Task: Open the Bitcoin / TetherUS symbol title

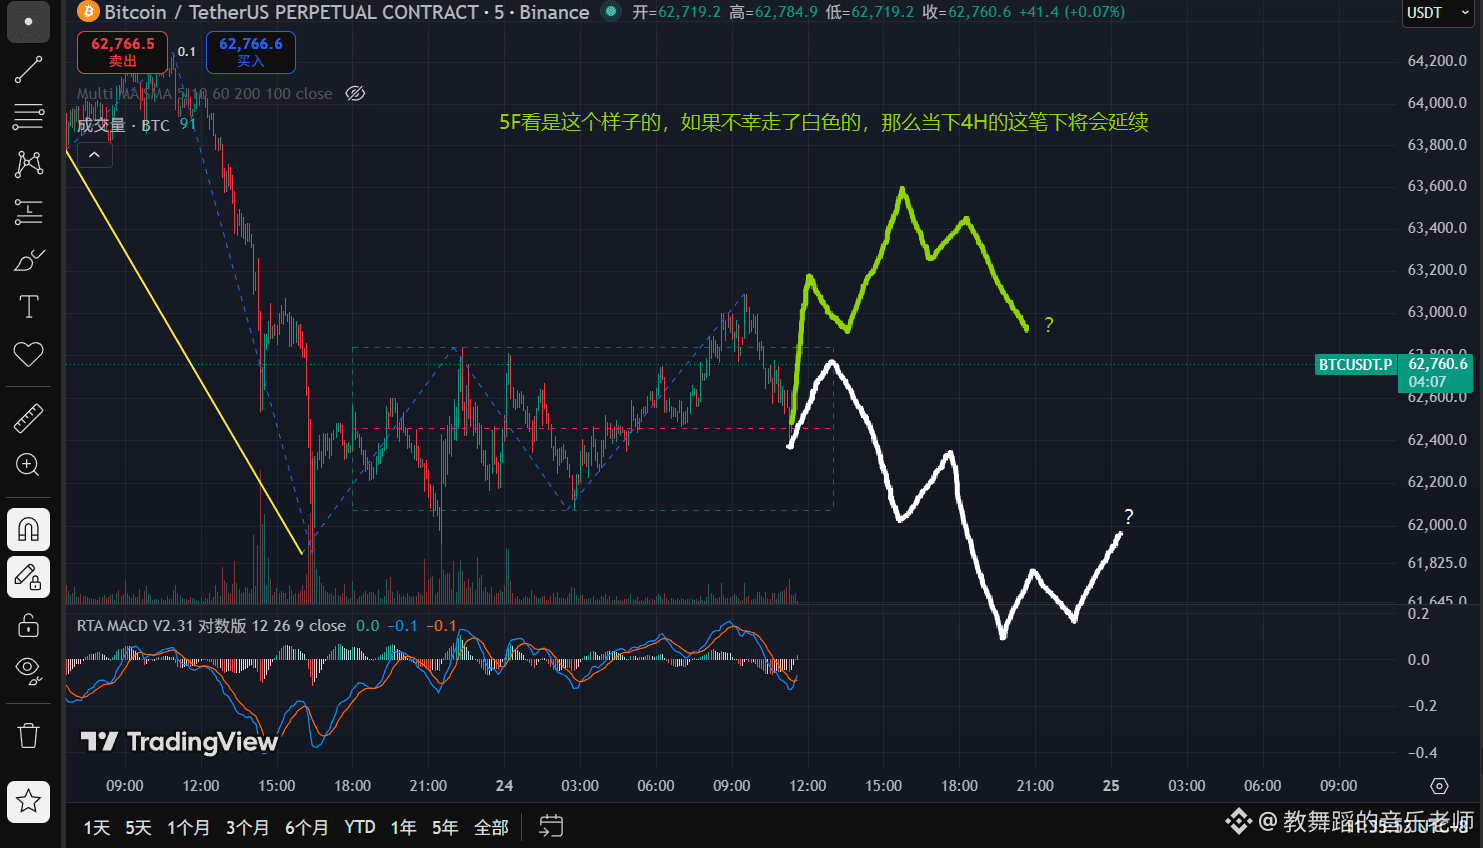Action: tap(347, 12)
